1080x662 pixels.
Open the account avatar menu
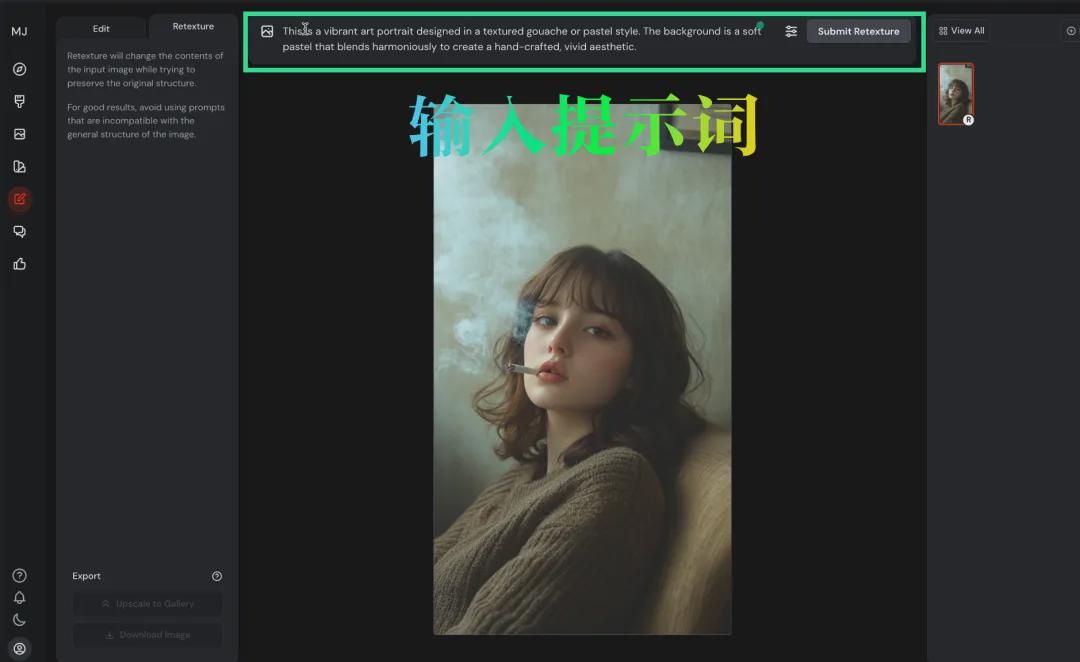19,648
